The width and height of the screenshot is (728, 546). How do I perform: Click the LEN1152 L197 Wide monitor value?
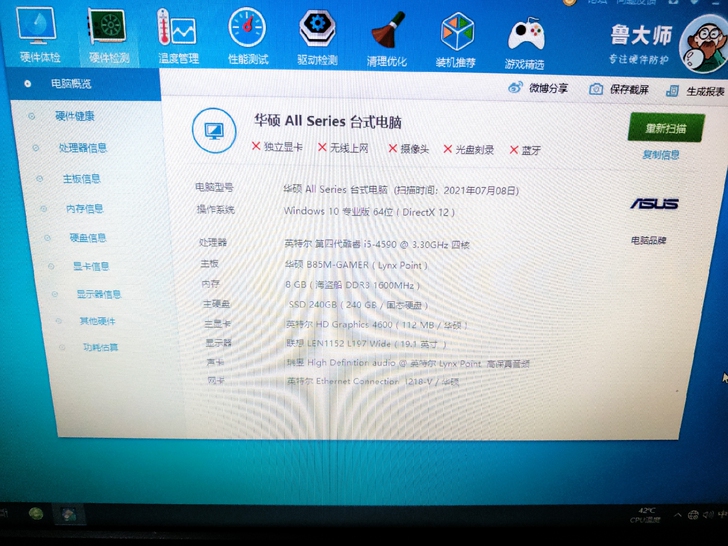click(366, 344)
